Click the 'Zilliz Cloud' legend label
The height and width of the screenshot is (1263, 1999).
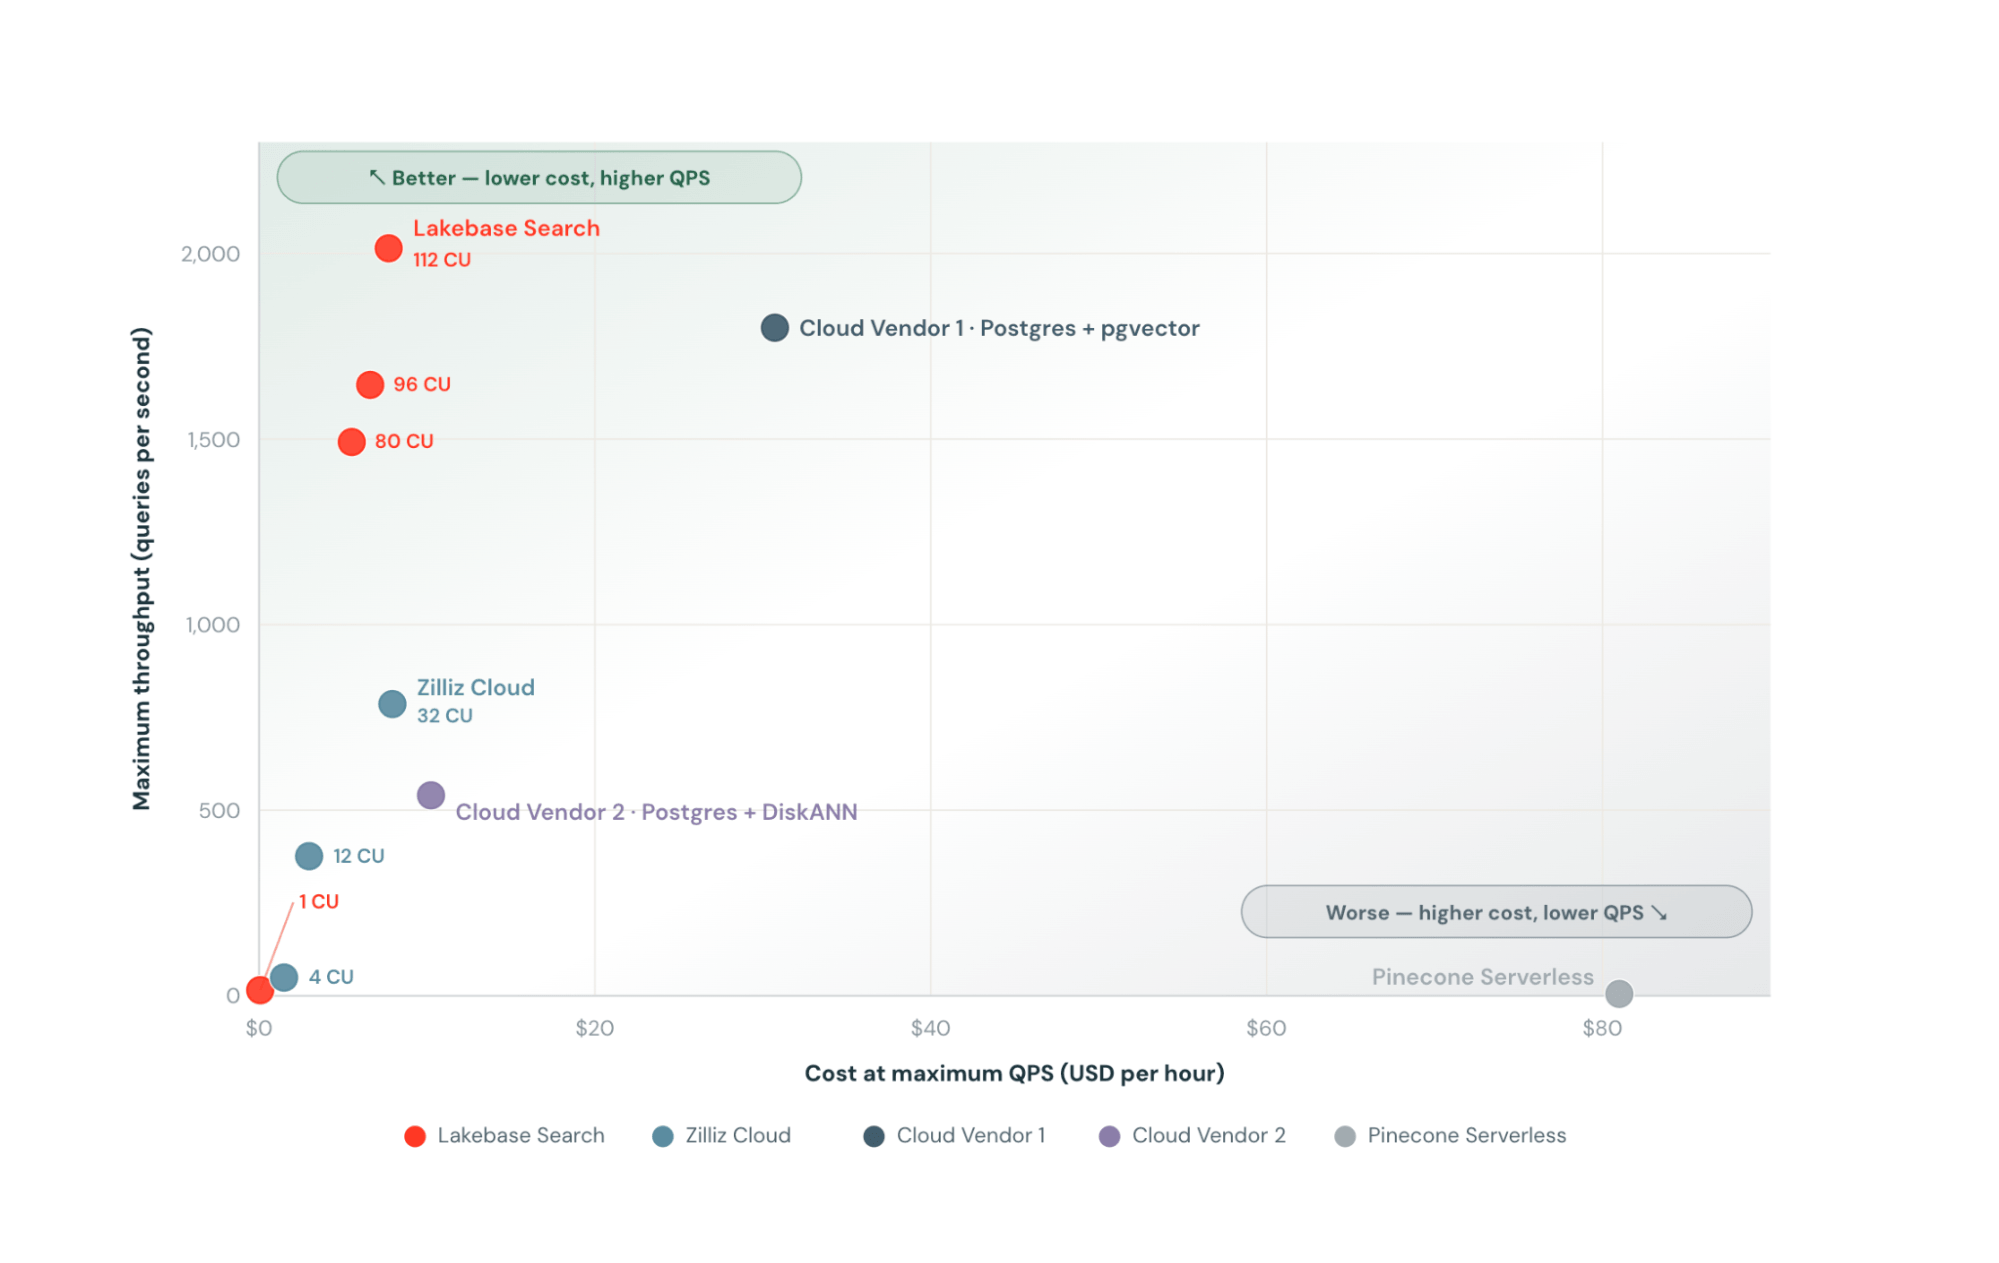pos(738,1136)
